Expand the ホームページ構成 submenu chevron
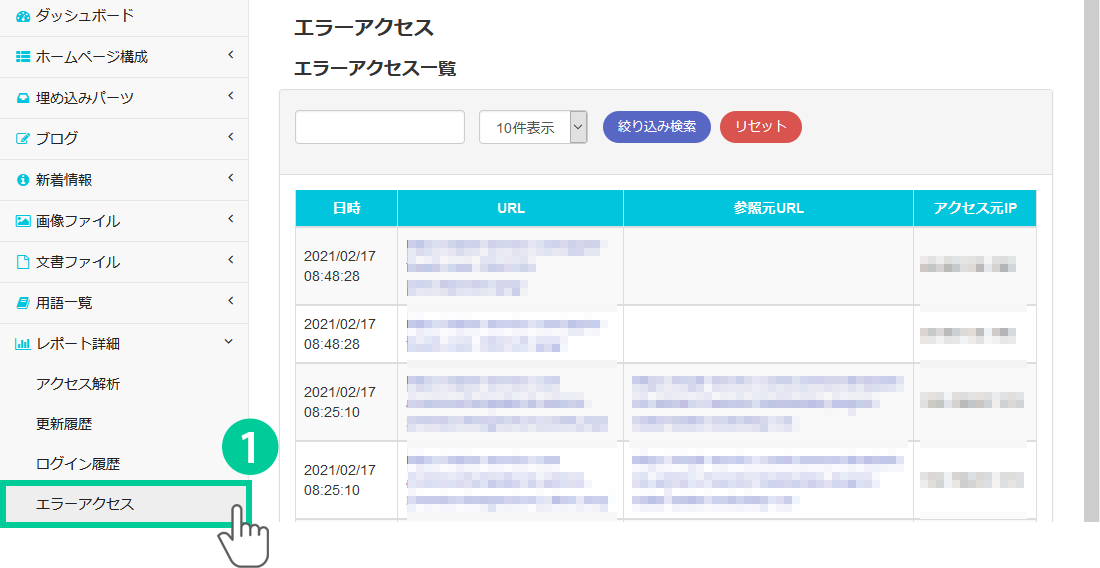 click(x=230, y=56)
